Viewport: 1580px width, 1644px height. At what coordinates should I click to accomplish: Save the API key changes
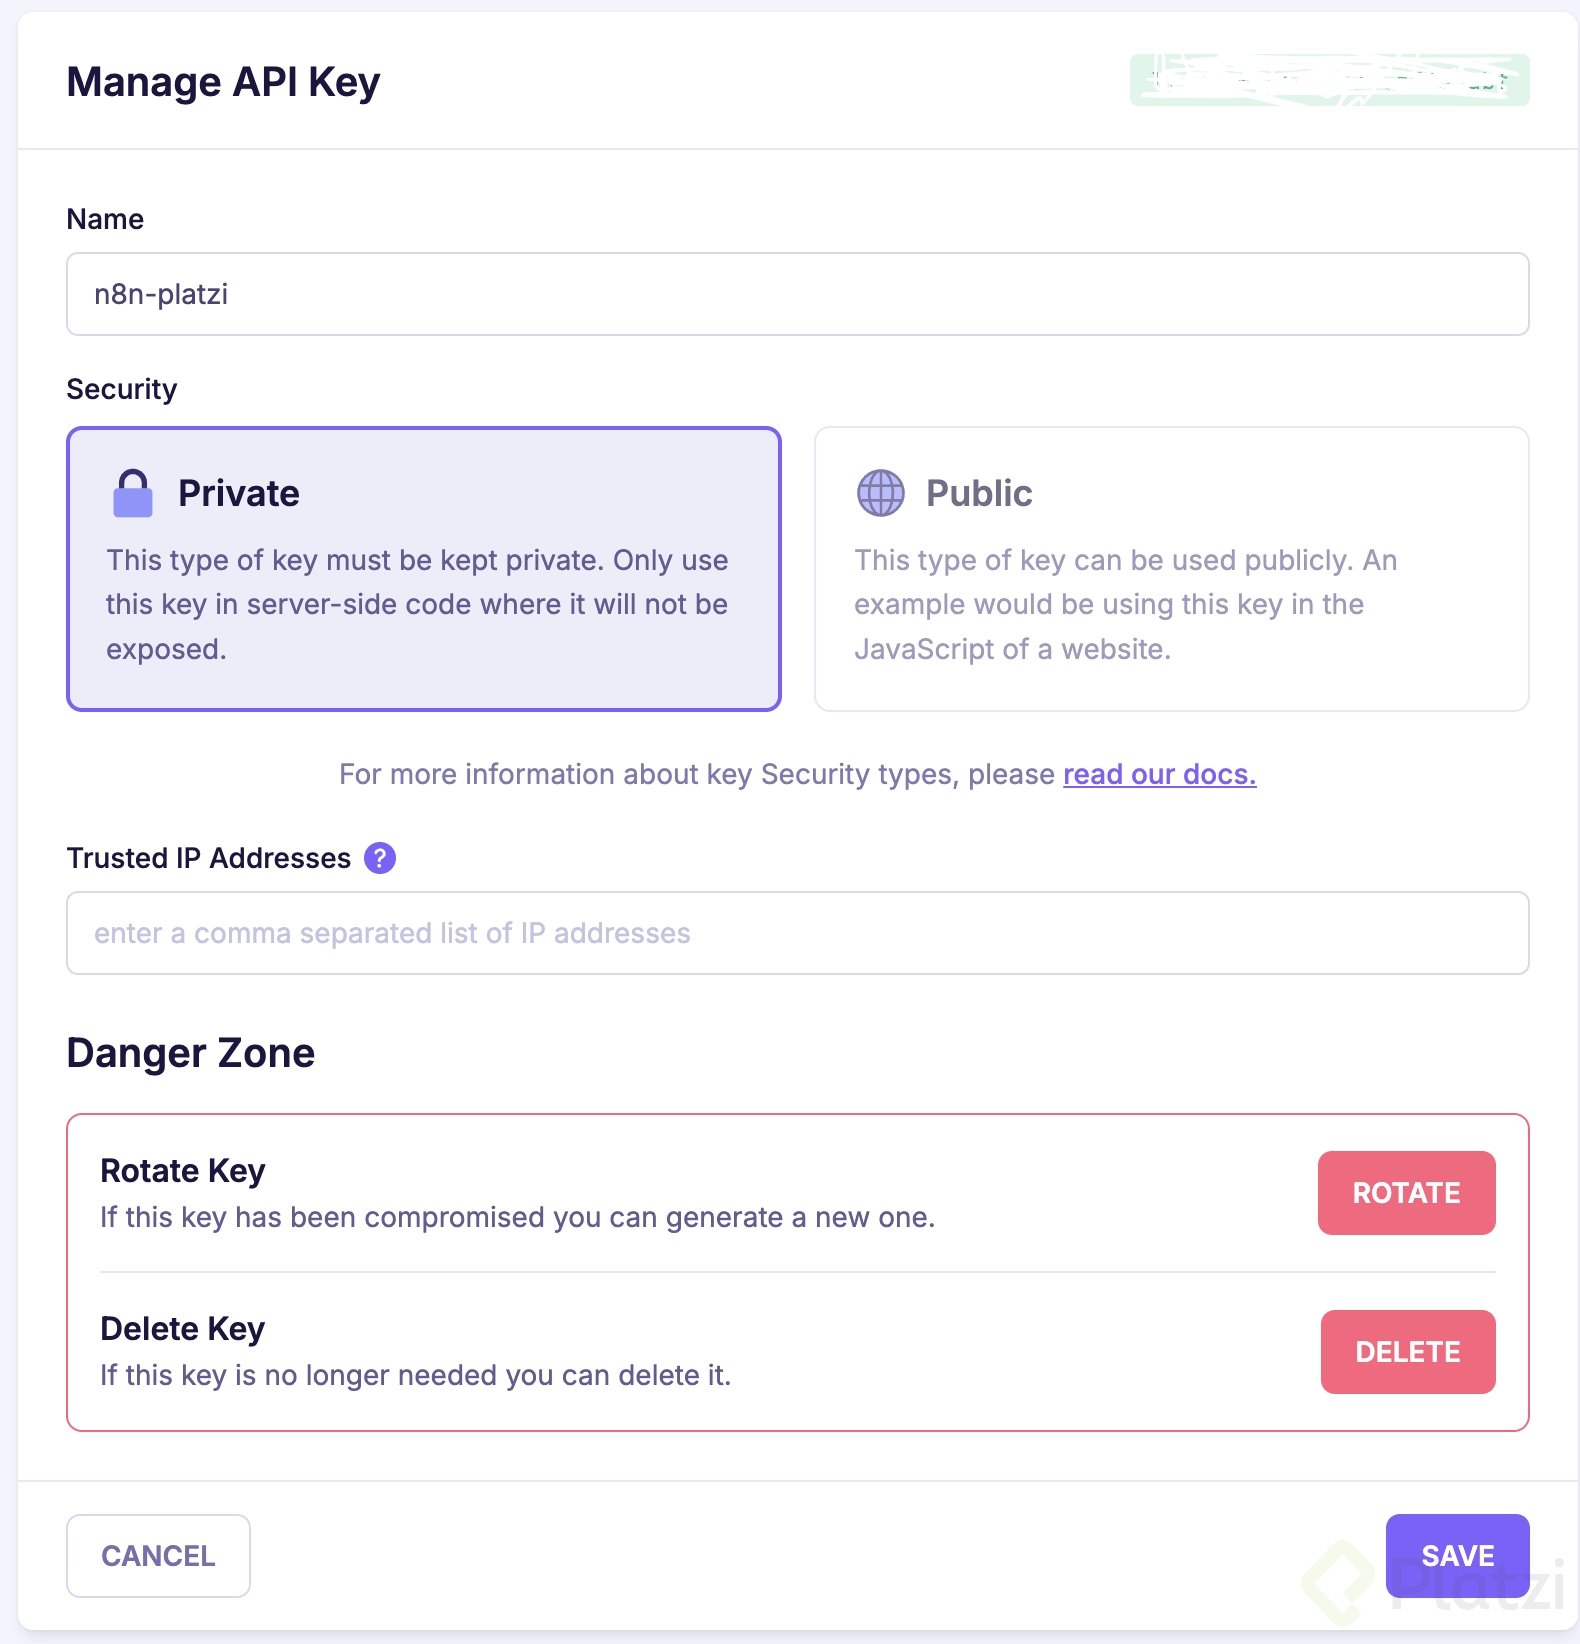click(1457, 1556)
